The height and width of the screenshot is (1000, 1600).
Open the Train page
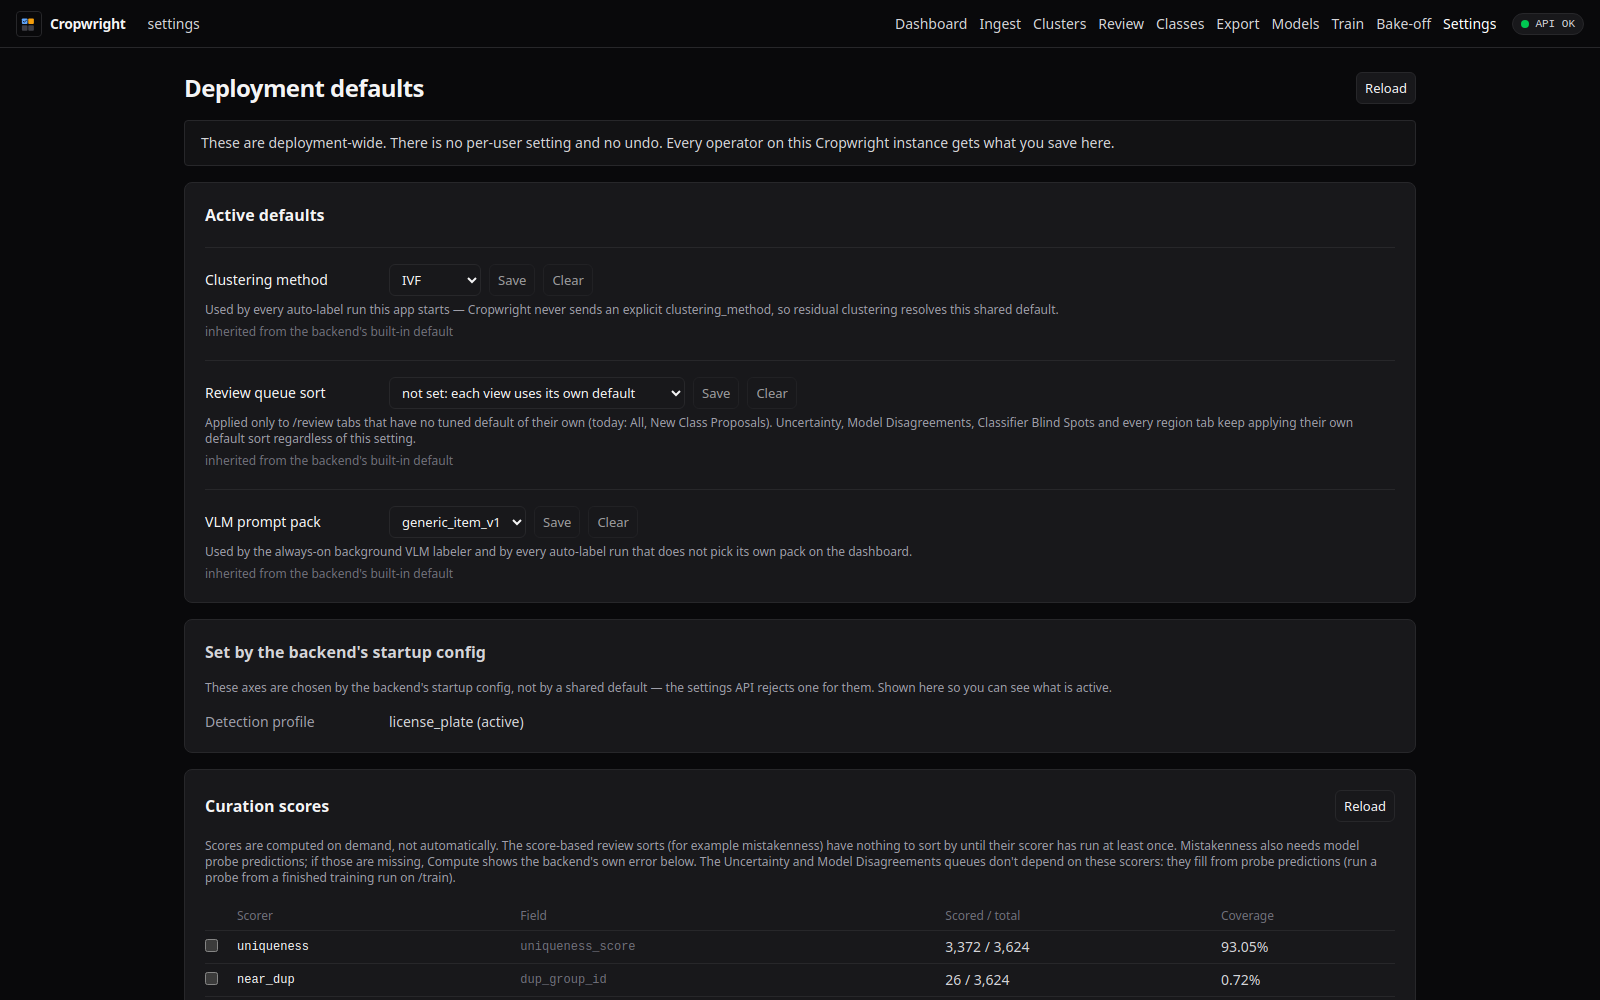coord(1347,24)
